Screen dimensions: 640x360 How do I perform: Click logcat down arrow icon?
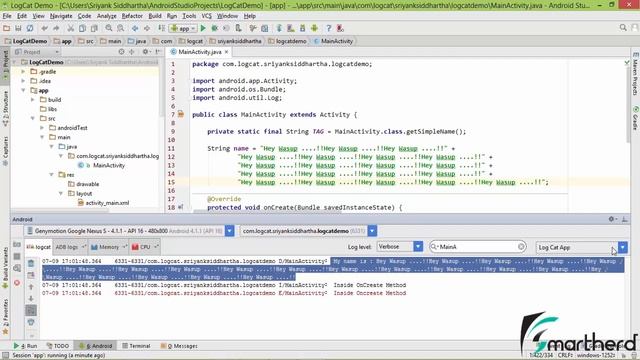click(x=31, y=299)
